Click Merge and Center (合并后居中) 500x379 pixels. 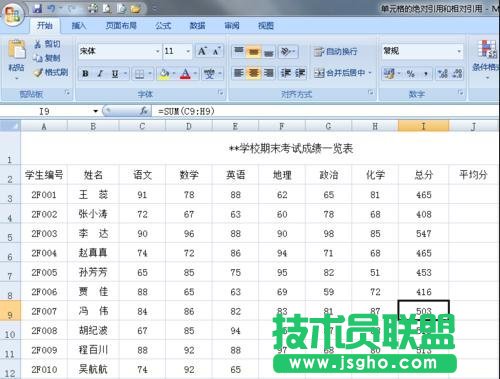coord(339,73)
